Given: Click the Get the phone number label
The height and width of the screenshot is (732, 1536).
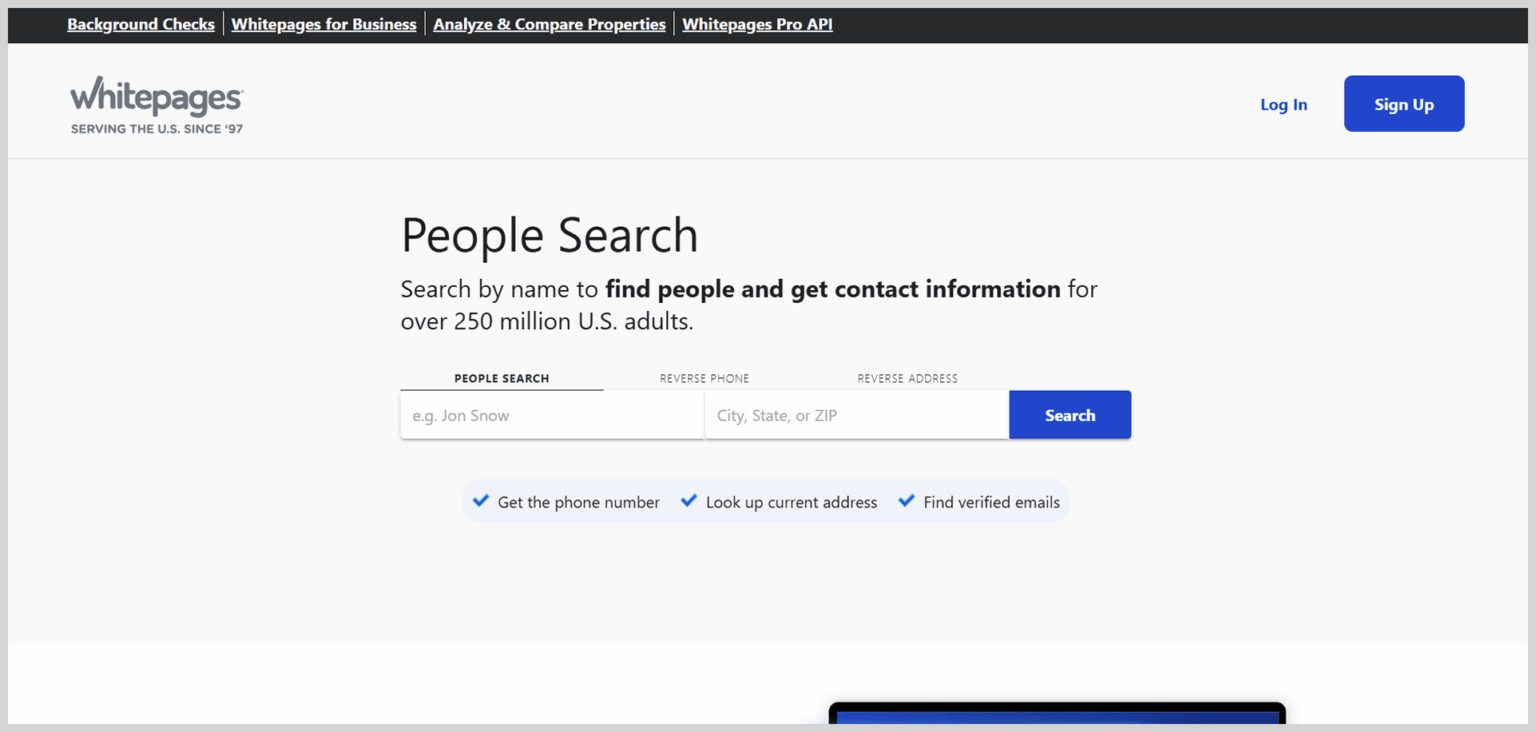Looking at the screenshot, I should pos(578,501).
